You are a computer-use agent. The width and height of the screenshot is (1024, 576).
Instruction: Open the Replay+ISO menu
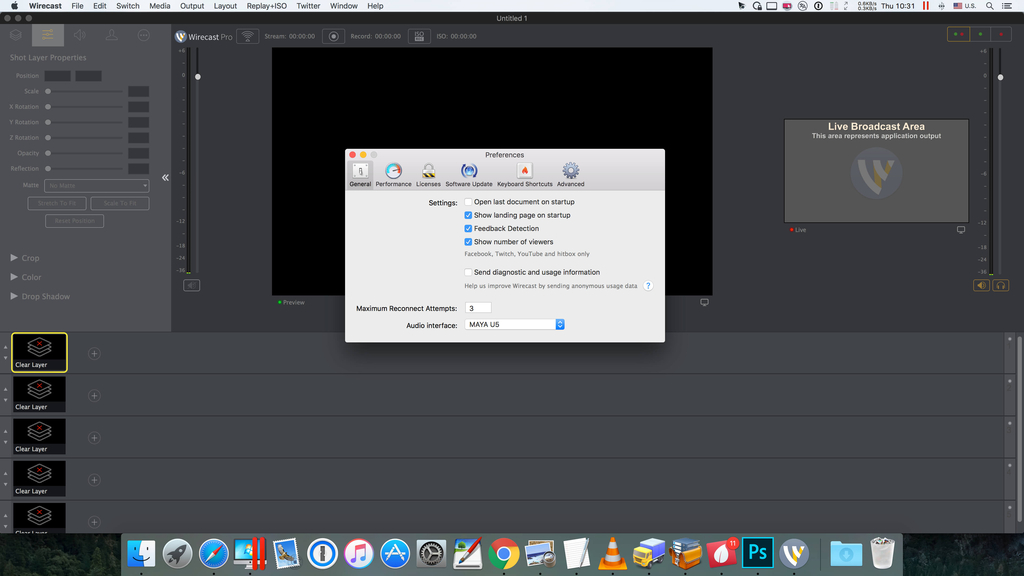click(265, 5)
